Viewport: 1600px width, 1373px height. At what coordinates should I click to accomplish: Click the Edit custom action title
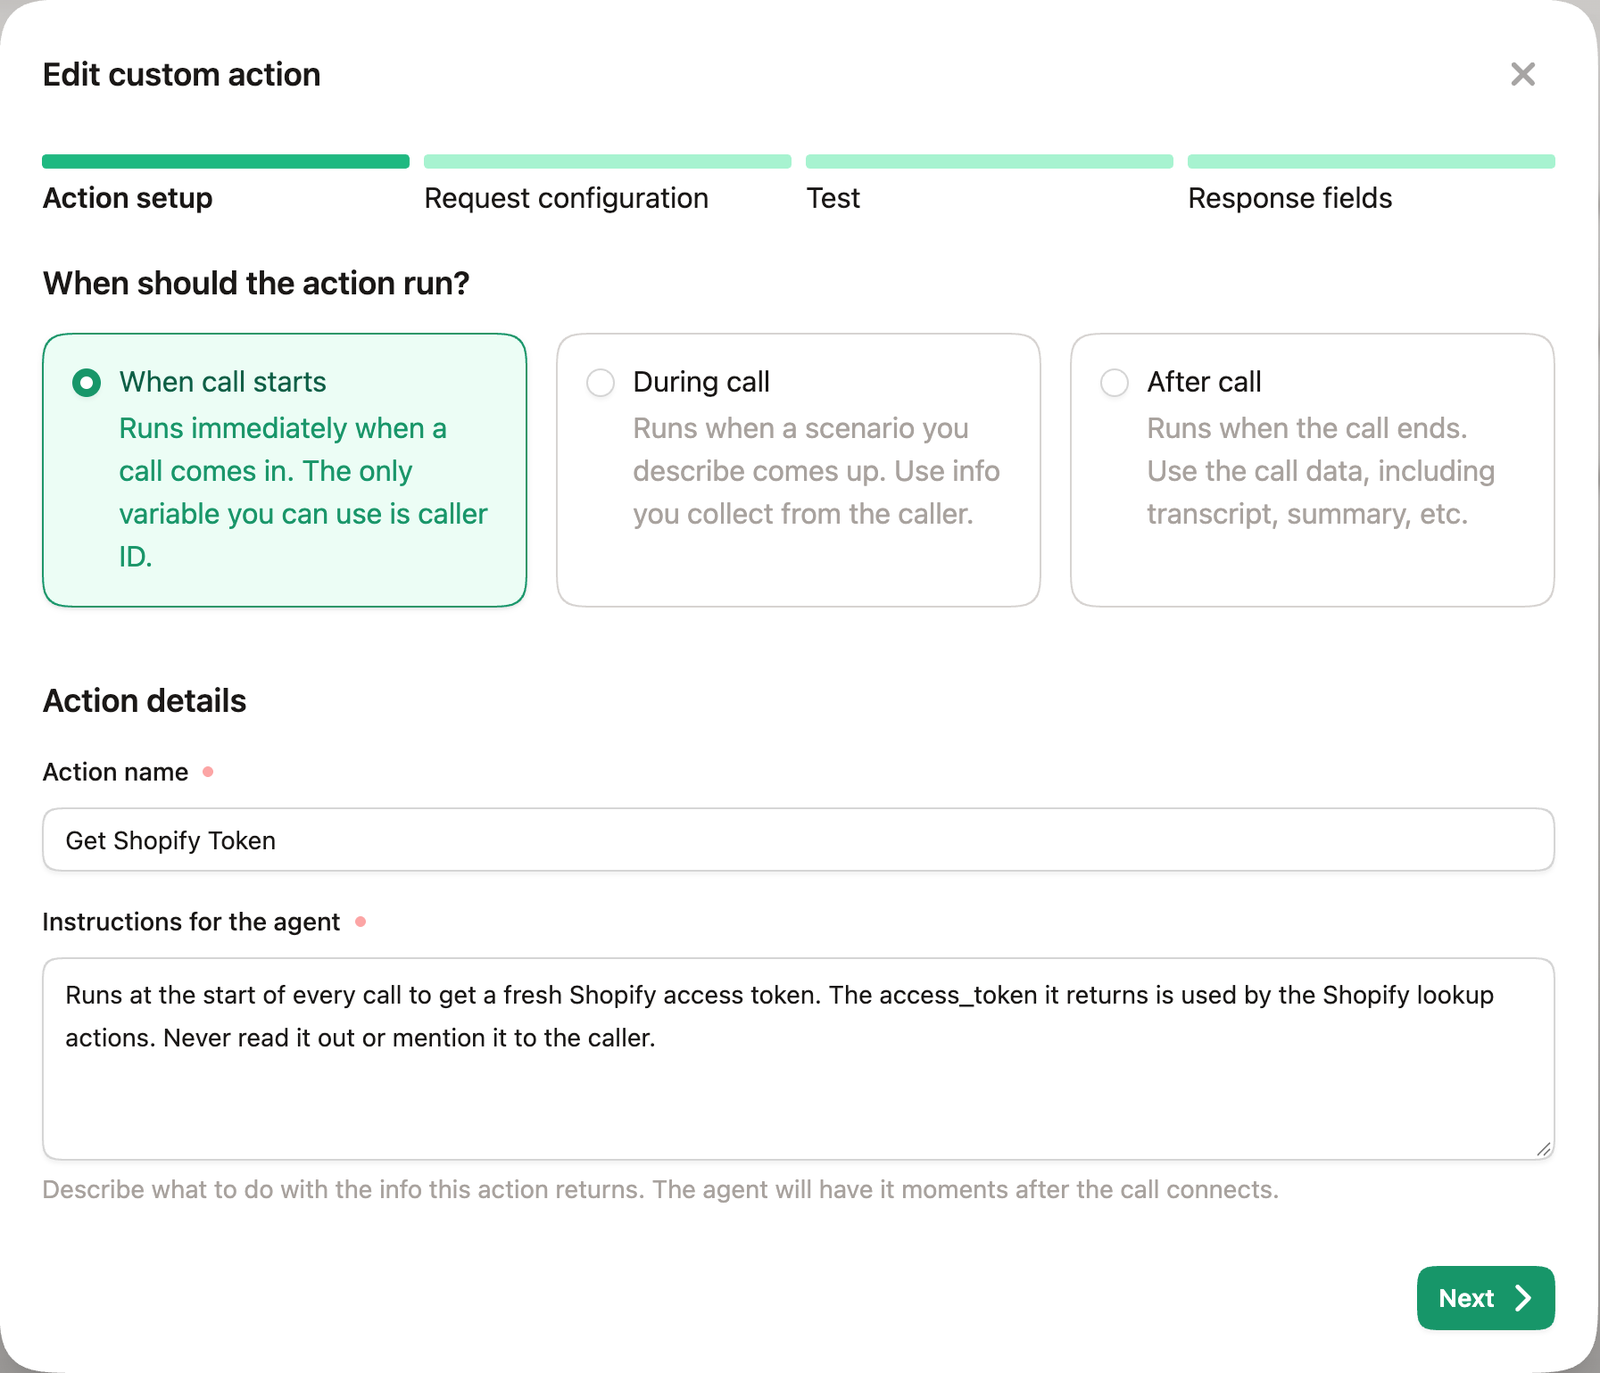[181, 75]
